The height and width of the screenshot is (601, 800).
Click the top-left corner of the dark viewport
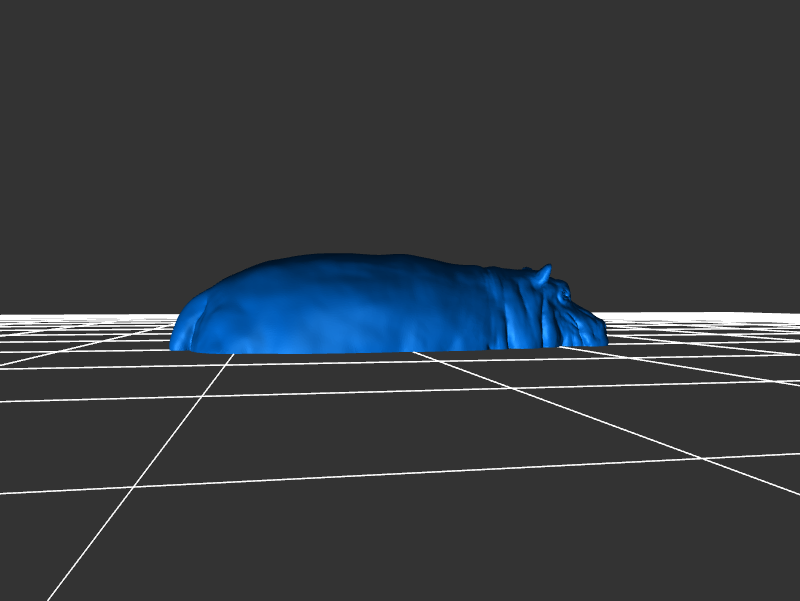click(x=5, y=5)
